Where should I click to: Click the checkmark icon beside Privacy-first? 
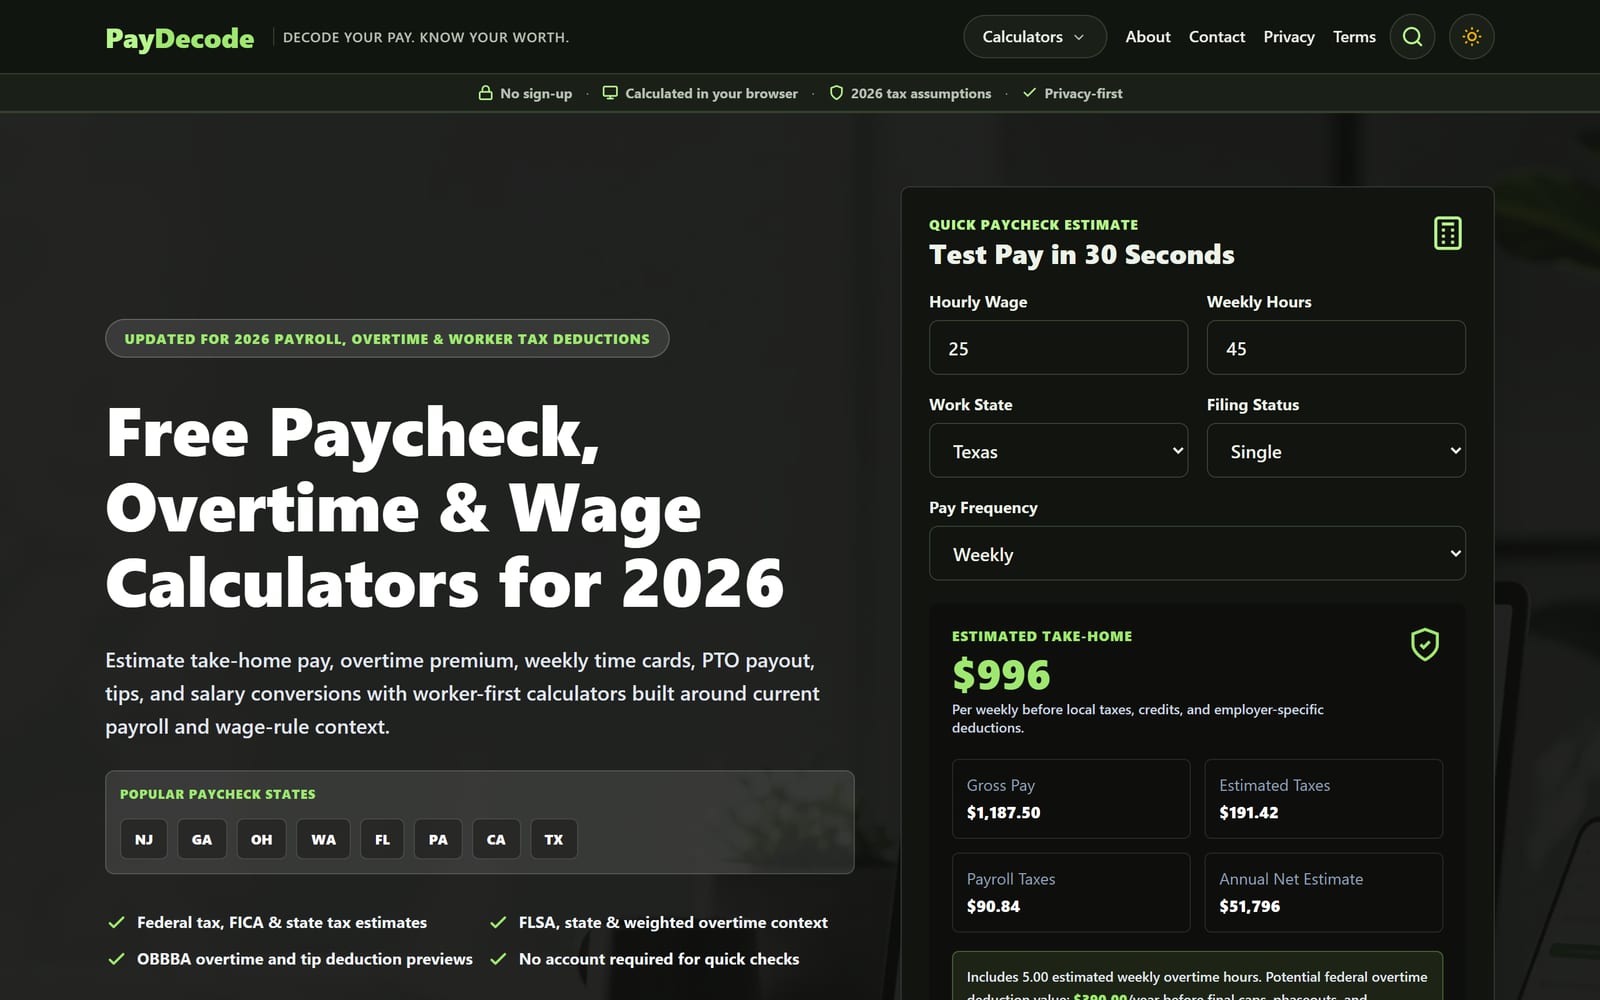1029,93
